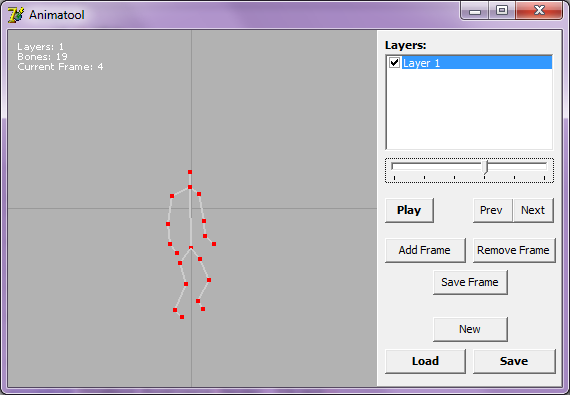Go to the previous frame with Prev
570x395 pixels.
[491, 210]
